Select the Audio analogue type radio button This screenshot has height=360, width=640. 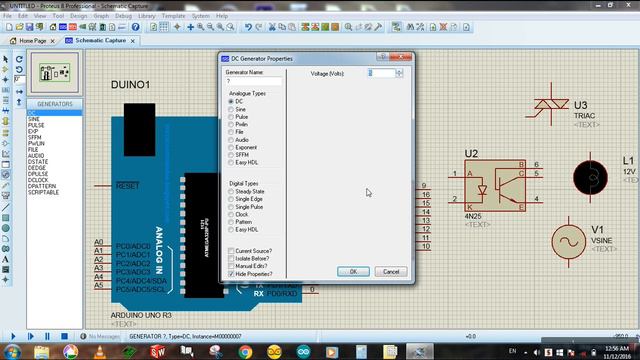click(x=231, y=140)
